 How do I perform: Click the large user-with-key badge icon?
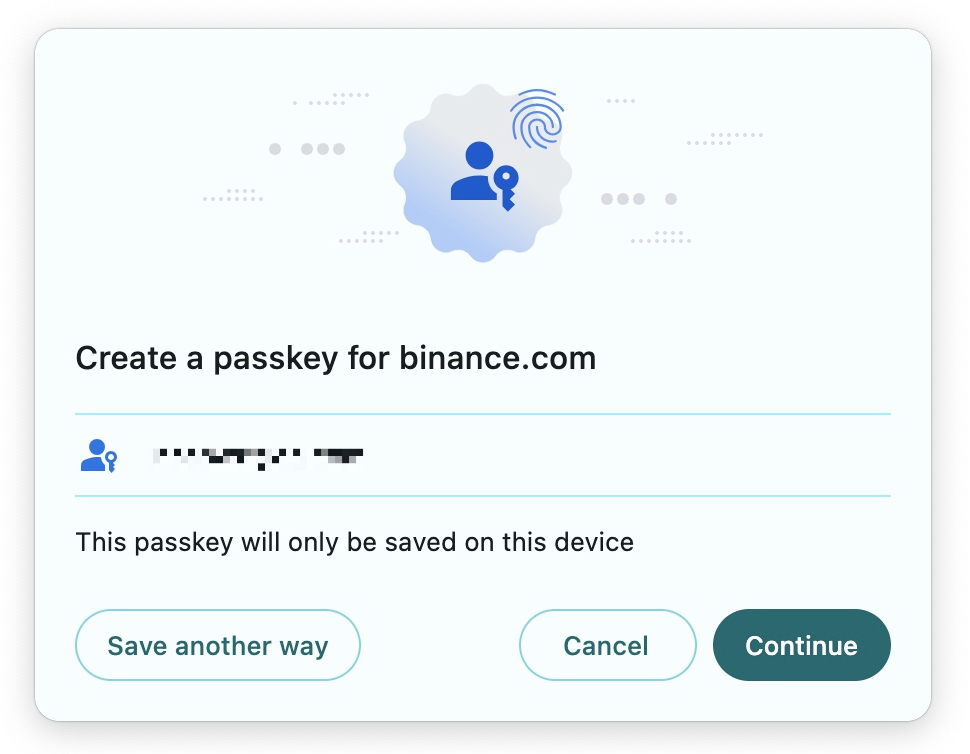click(x=485, y=175)
